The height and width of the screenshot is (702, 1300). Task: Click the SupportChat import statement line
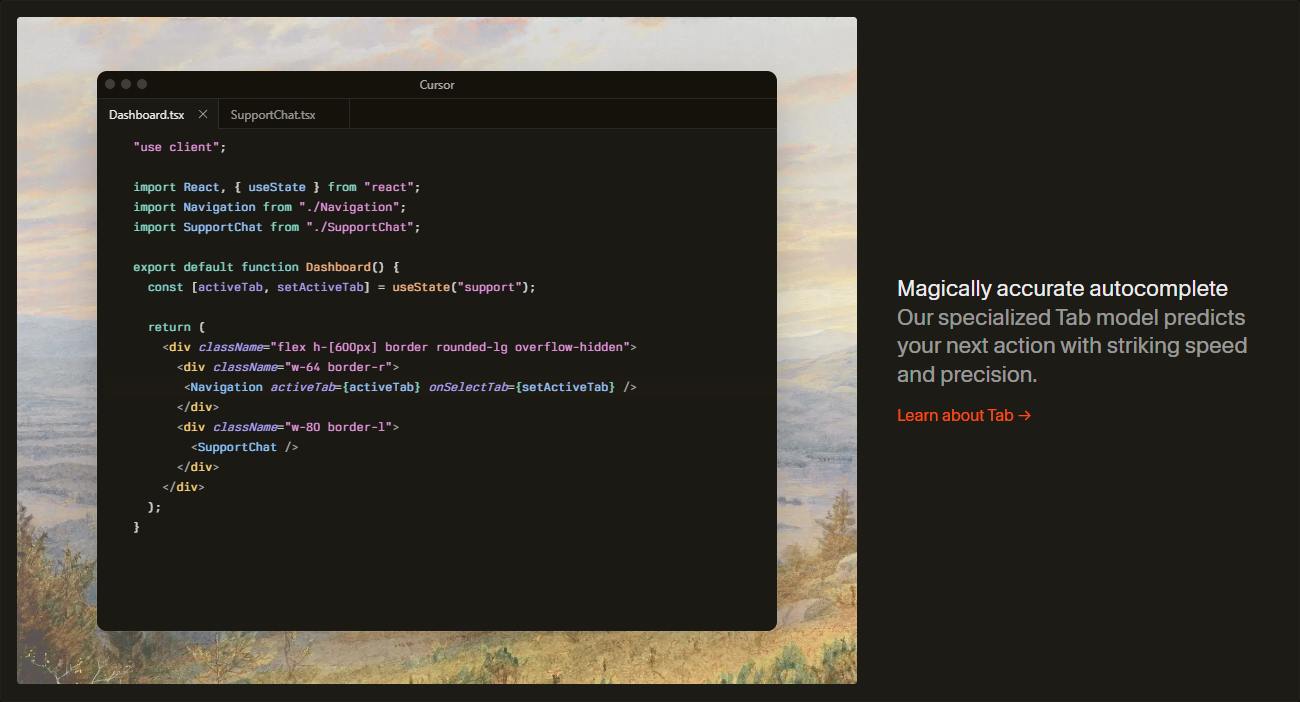(275, 226)
